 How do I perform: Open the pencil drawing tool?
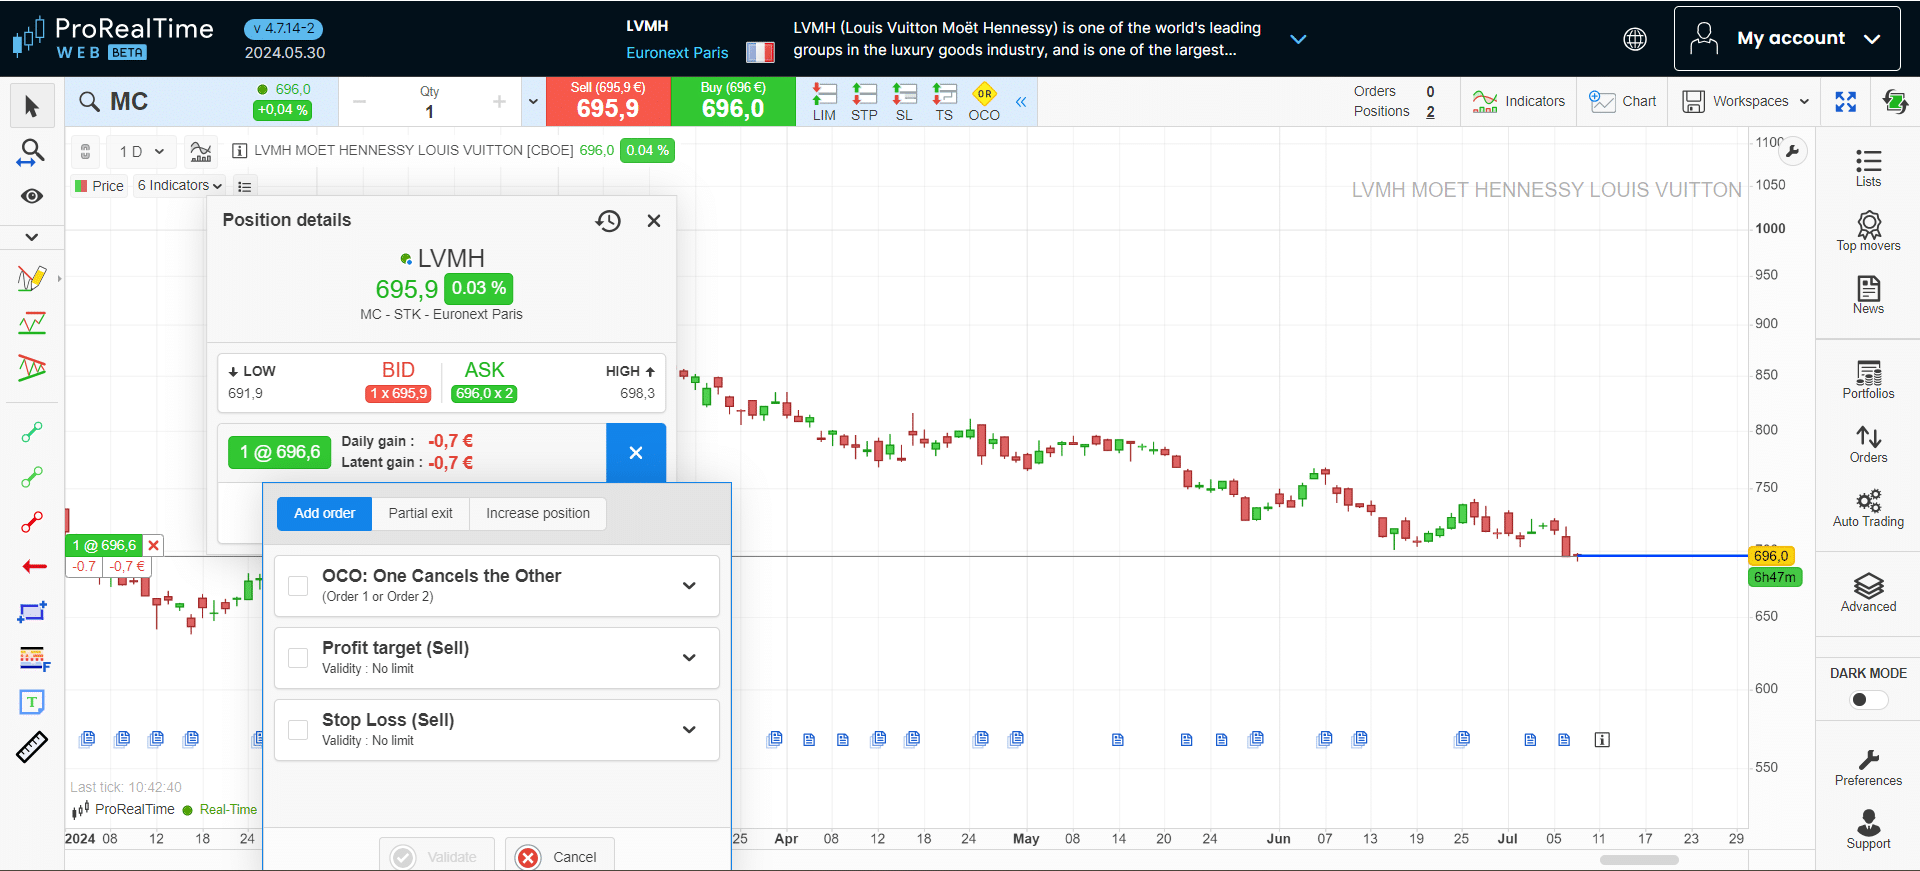(32, 278)
